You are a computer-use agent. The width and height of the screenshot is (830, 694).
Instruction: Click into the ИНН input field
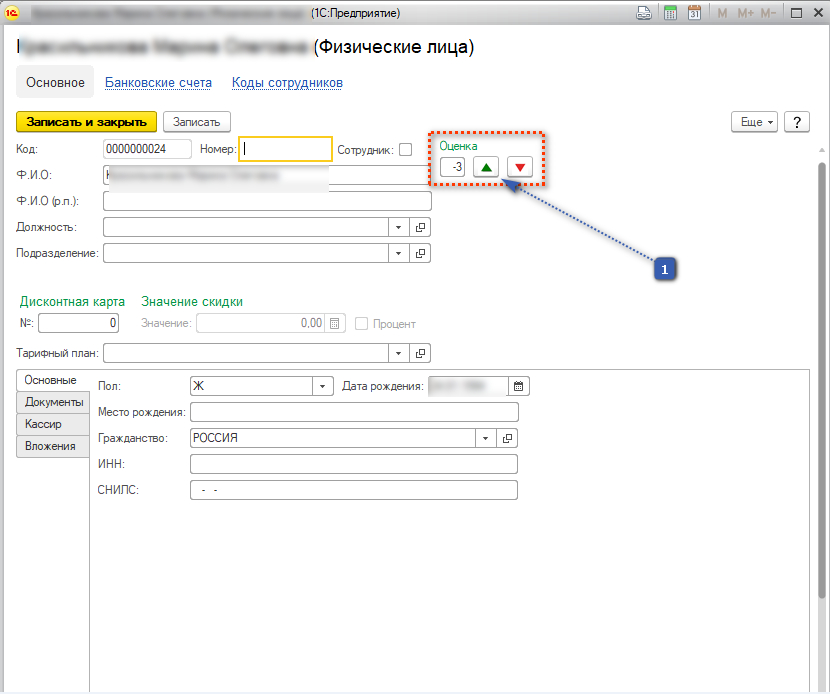(353, 464)
